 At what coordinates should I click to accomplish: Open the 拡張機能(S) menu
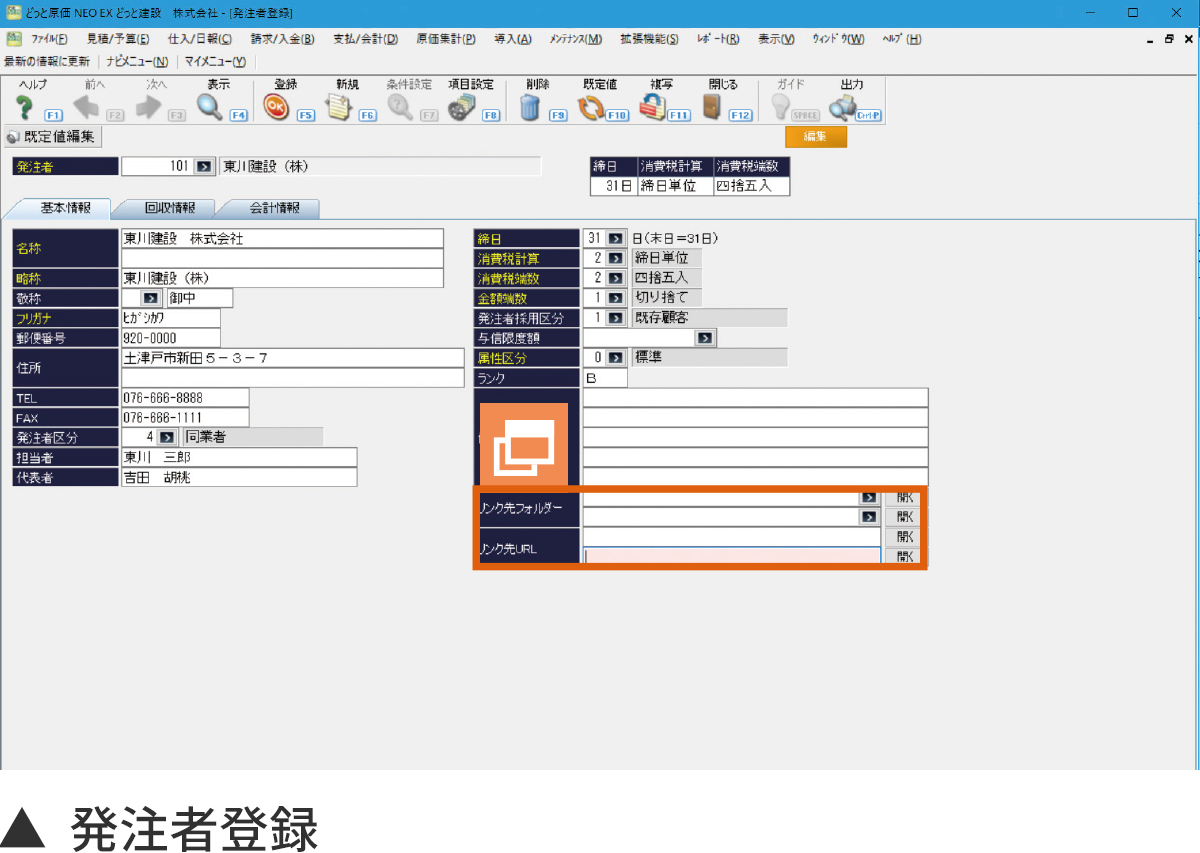[x=650, y=39]
